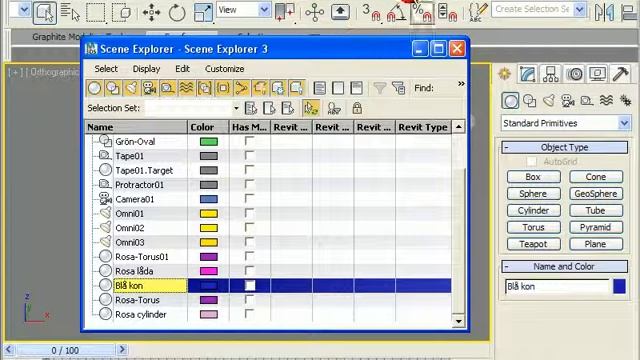640x360 pixels.
Task: Click the lock icon in Scene Explorer
Action: (357, 108)
